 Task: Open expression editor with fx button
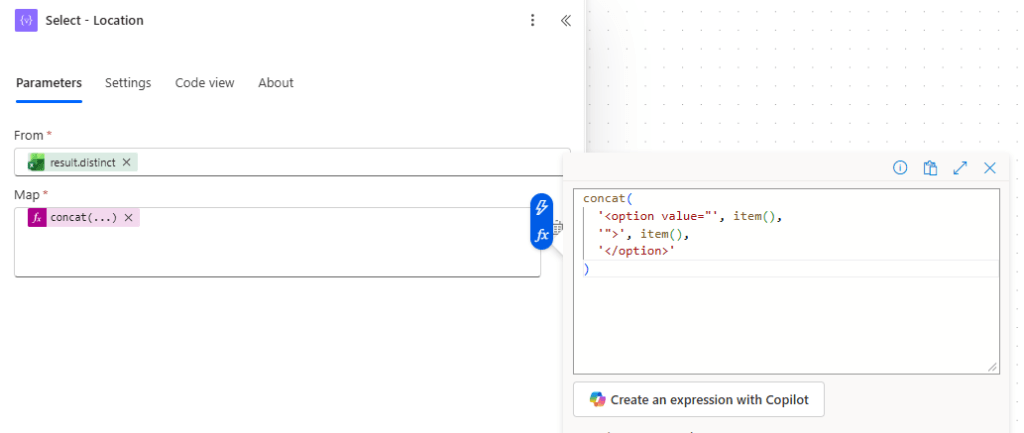pos(541,235)
